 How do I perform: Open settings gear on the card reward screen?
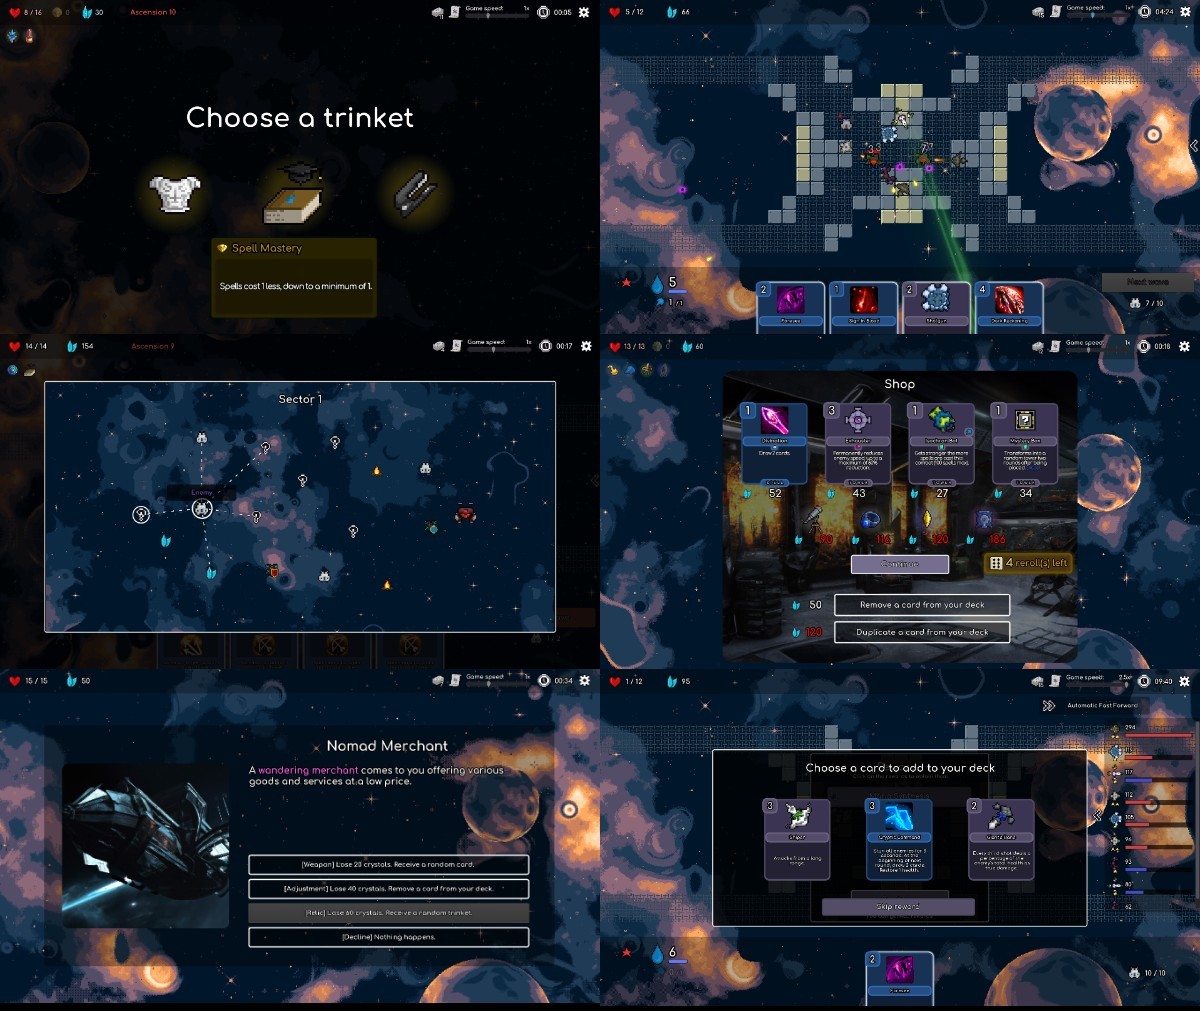(x=1185, y=681)
